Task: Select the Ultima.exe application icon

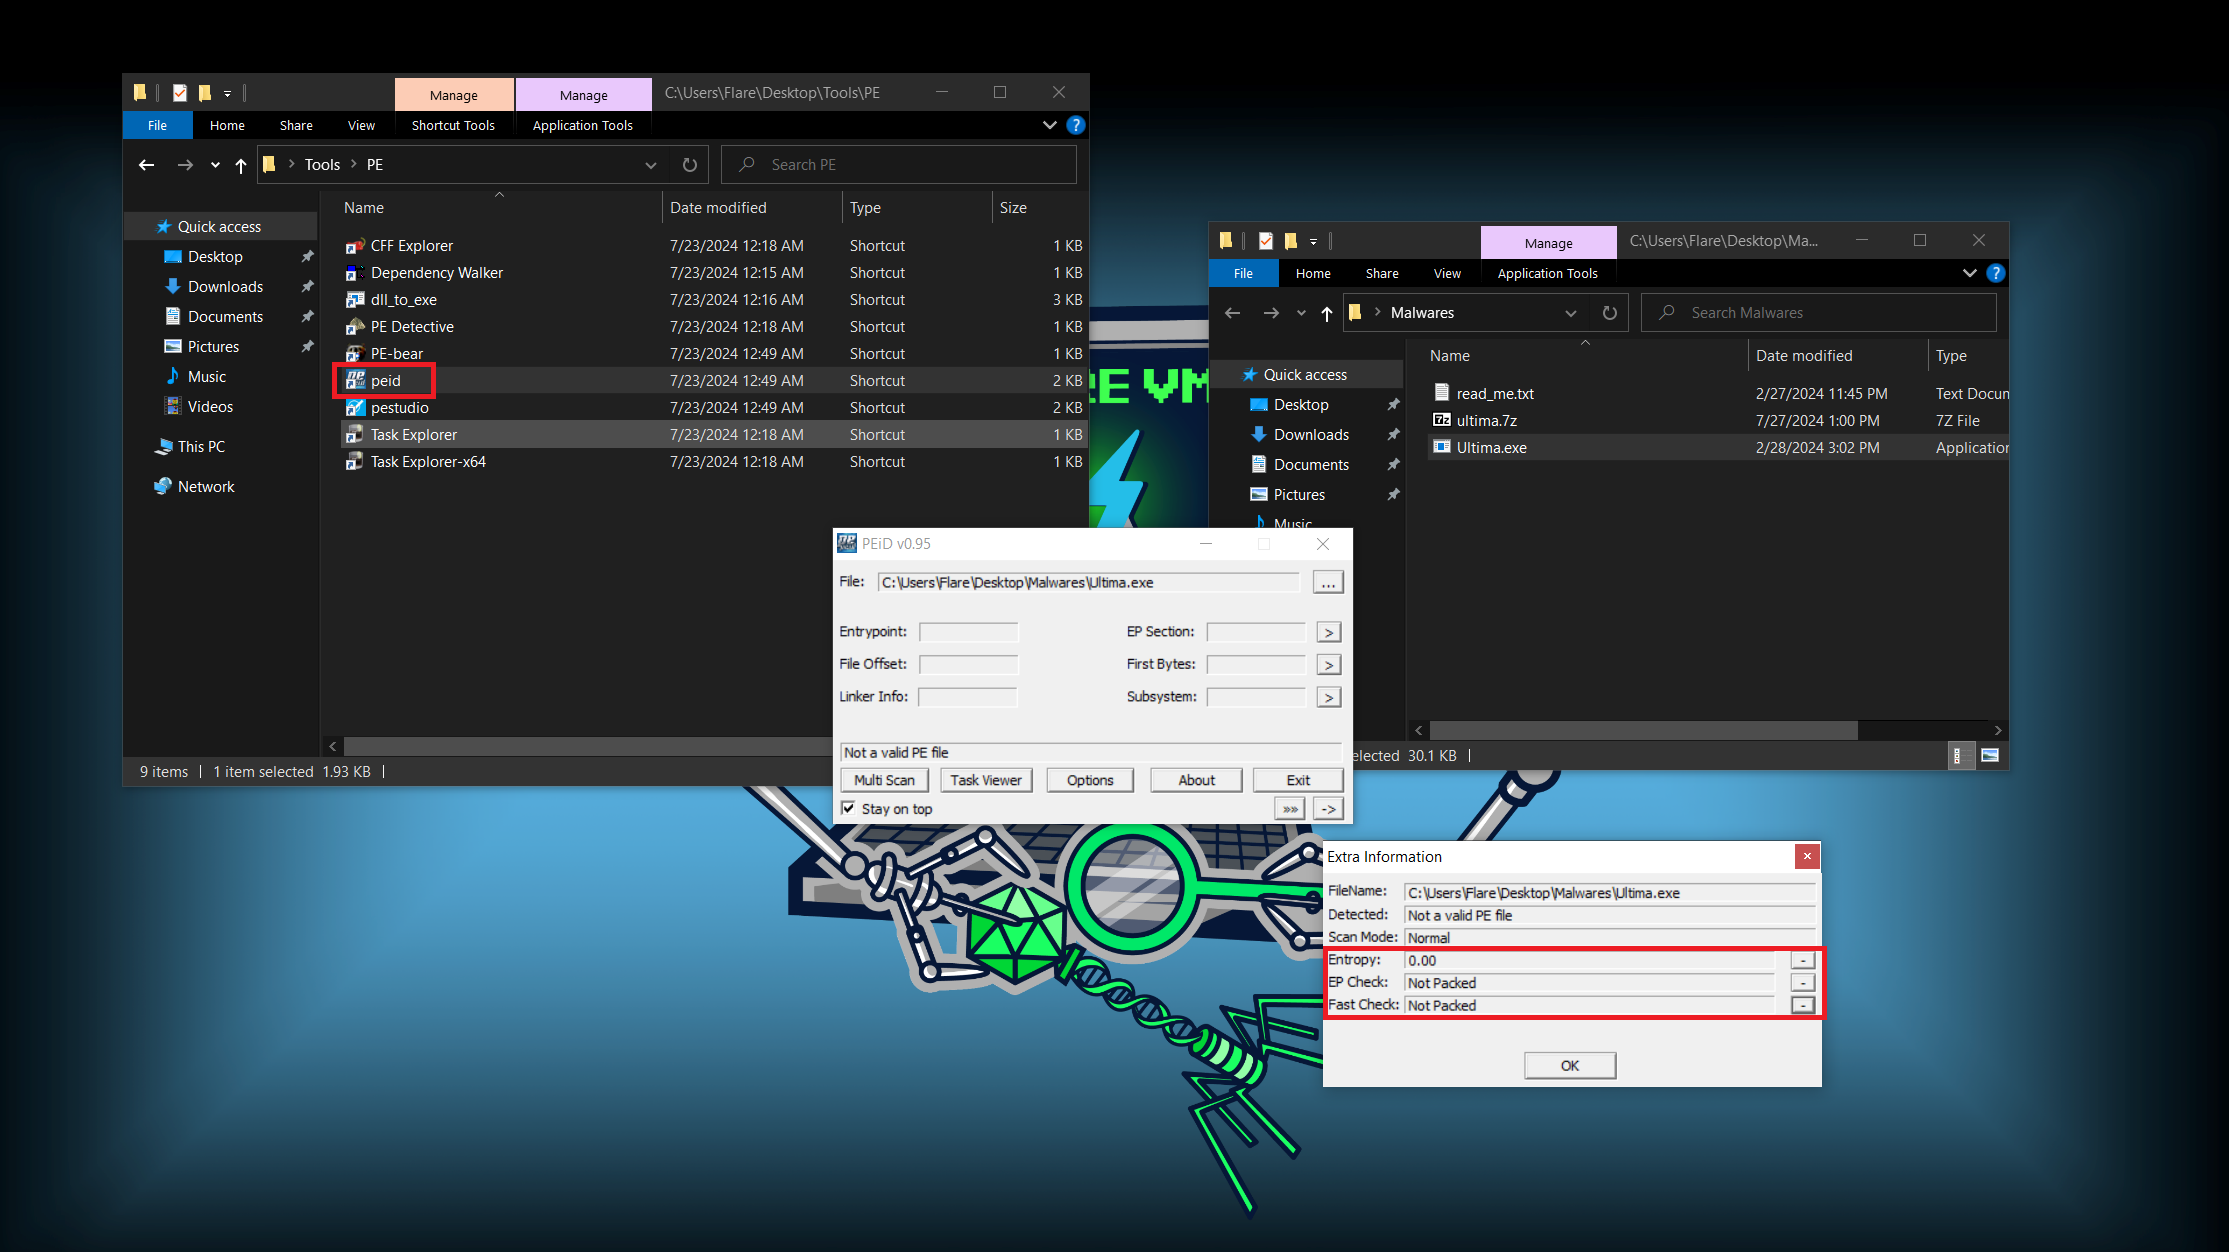Action: coord(1441,447)
